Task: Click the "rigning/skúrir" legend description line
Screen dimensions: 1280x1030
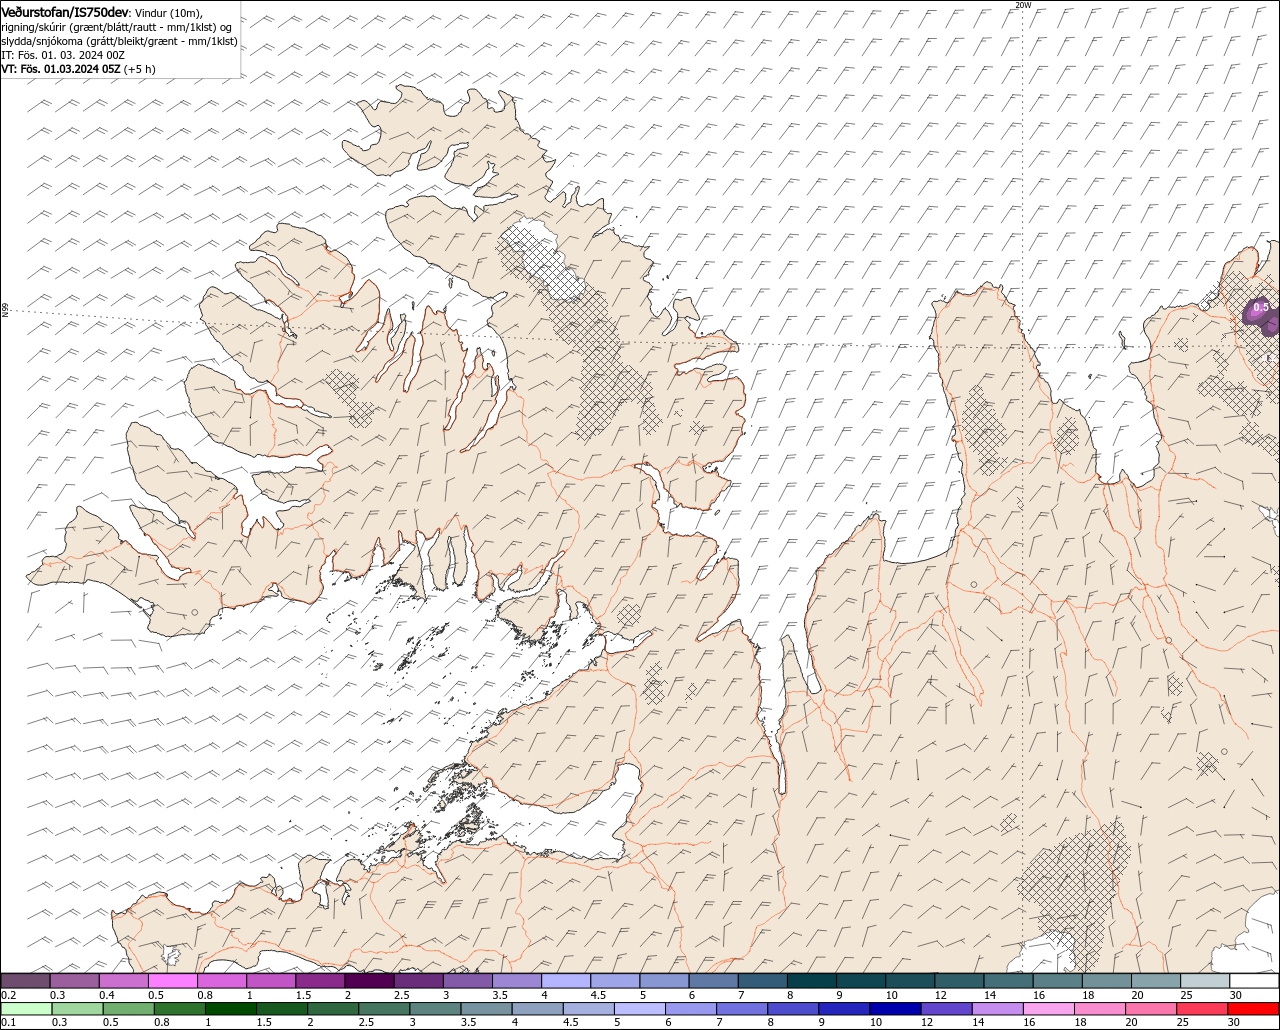Action: click(x=117, y=27)
